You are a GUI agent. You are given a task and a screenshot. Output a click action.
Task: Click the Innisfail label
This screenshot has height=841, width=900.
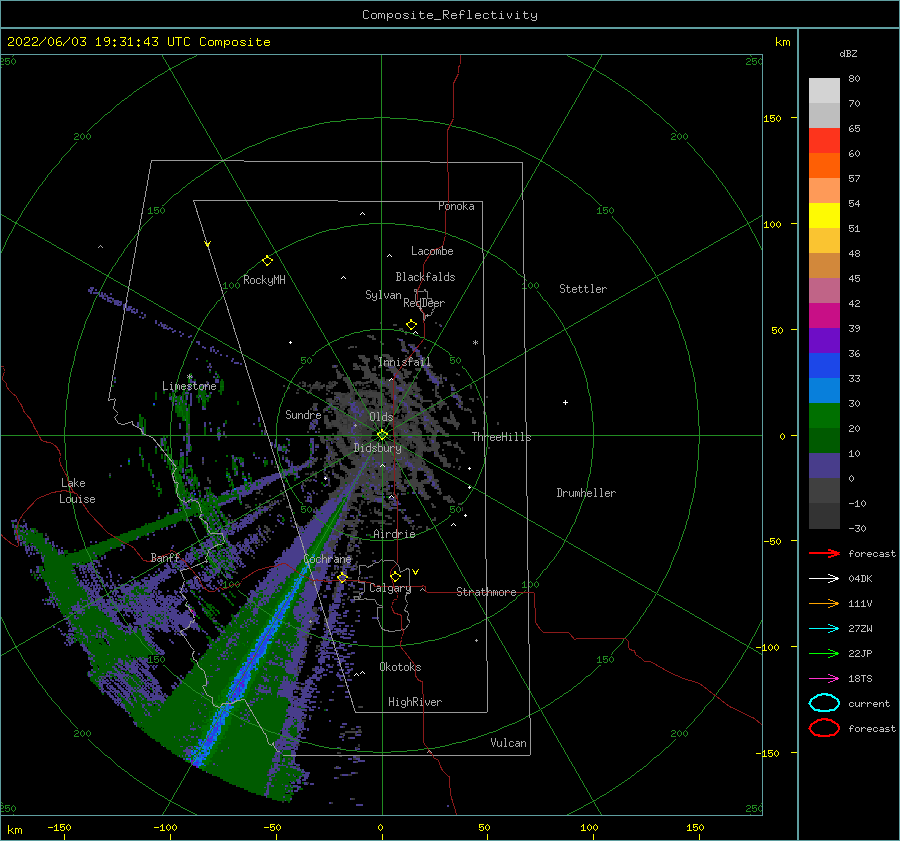(x=405, y=362)
